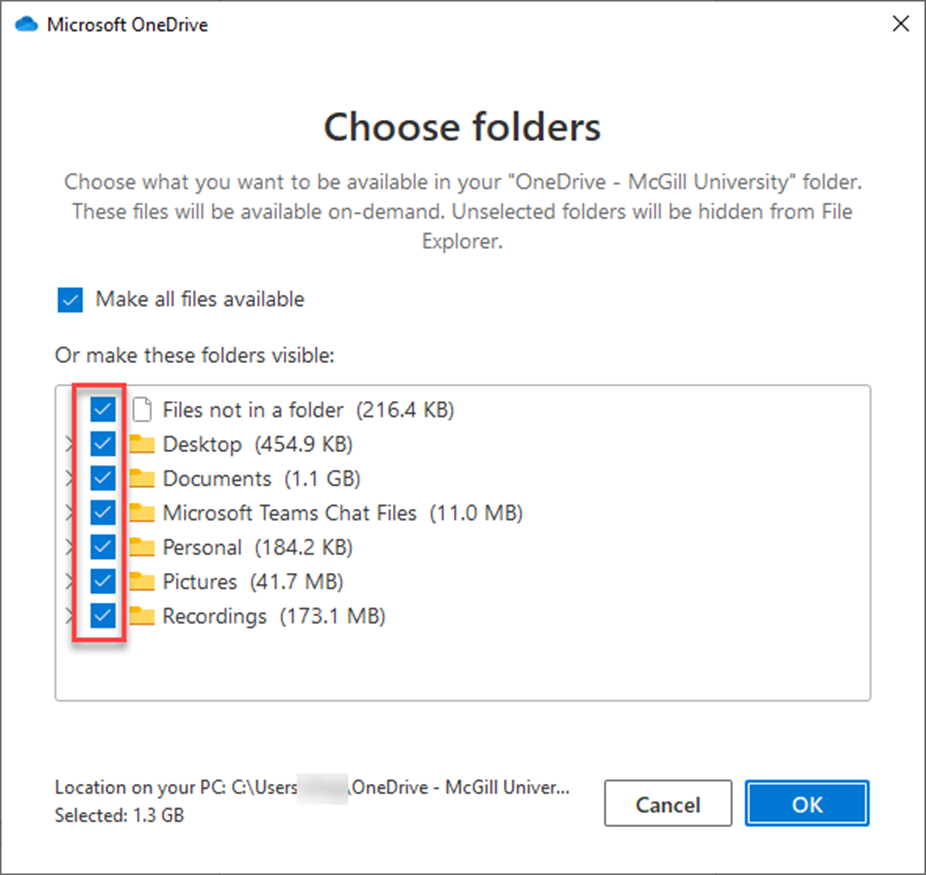Click the Microsoft Teams Chat Files folder icon

click(141, 512)
